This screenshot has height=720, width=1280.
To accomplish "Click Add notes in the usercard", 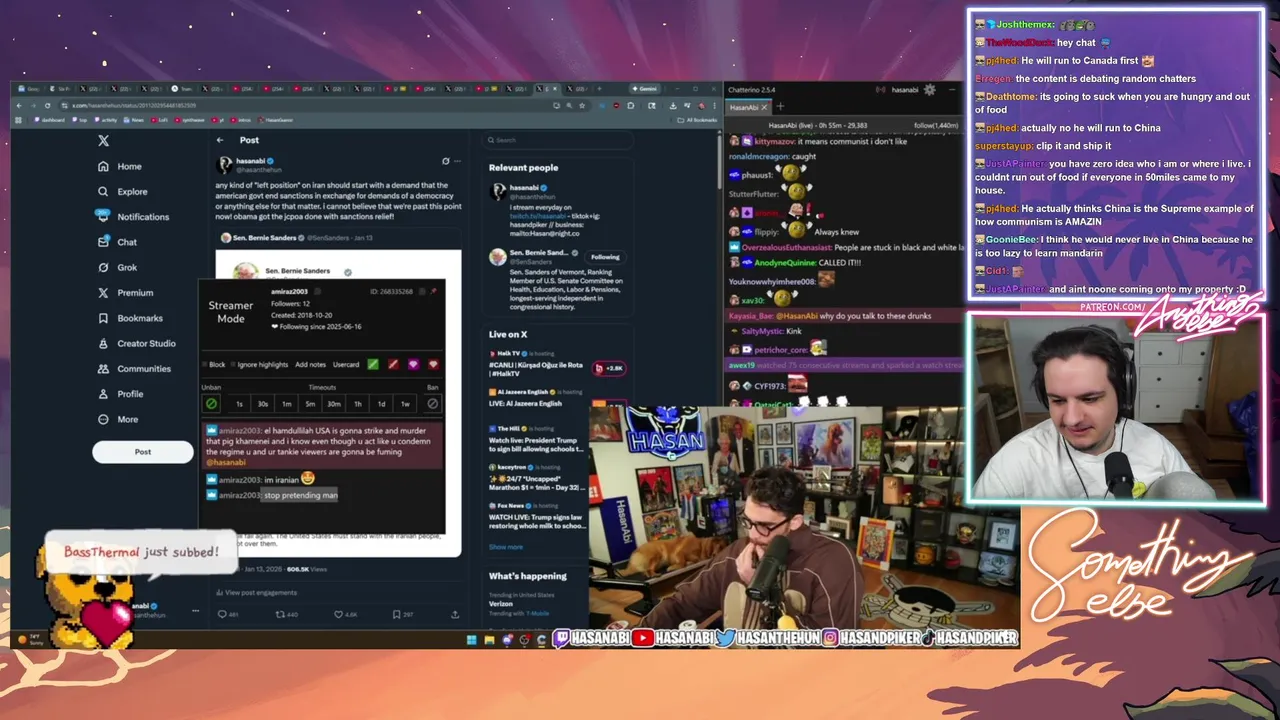I will click(311, 365).
